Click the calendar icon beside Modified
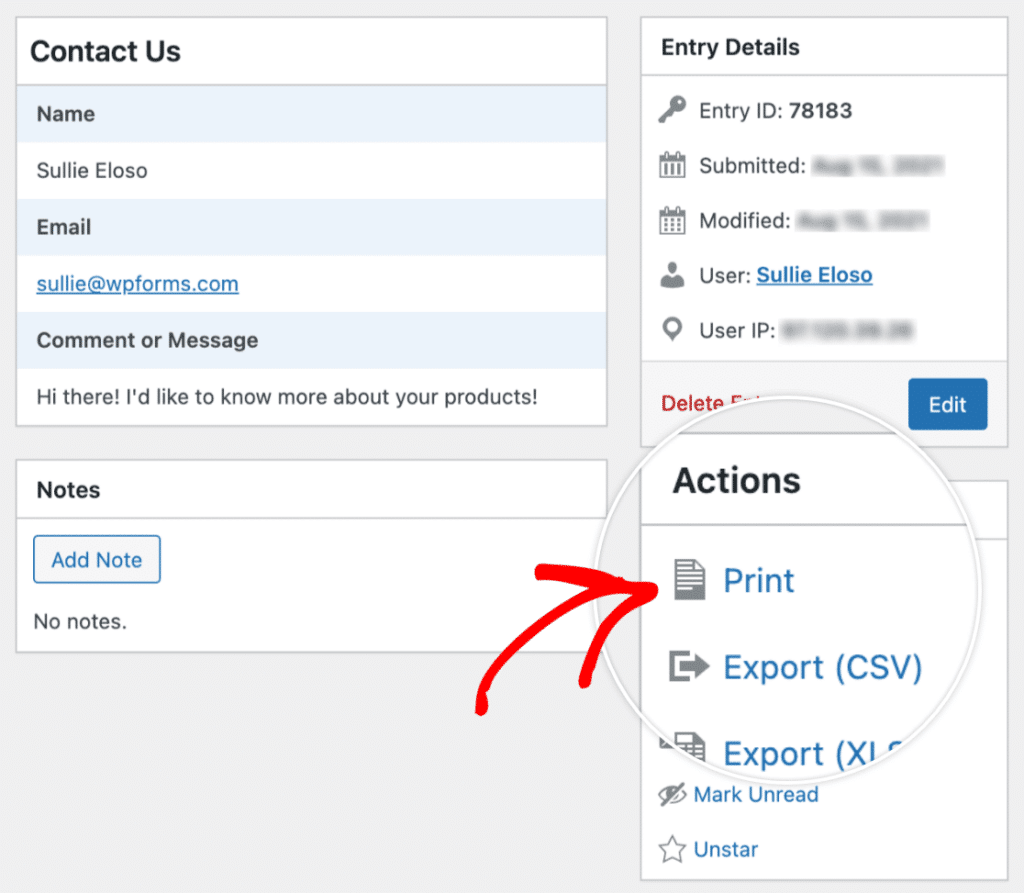Screen dimensions: 1024x893 [675, 220]
